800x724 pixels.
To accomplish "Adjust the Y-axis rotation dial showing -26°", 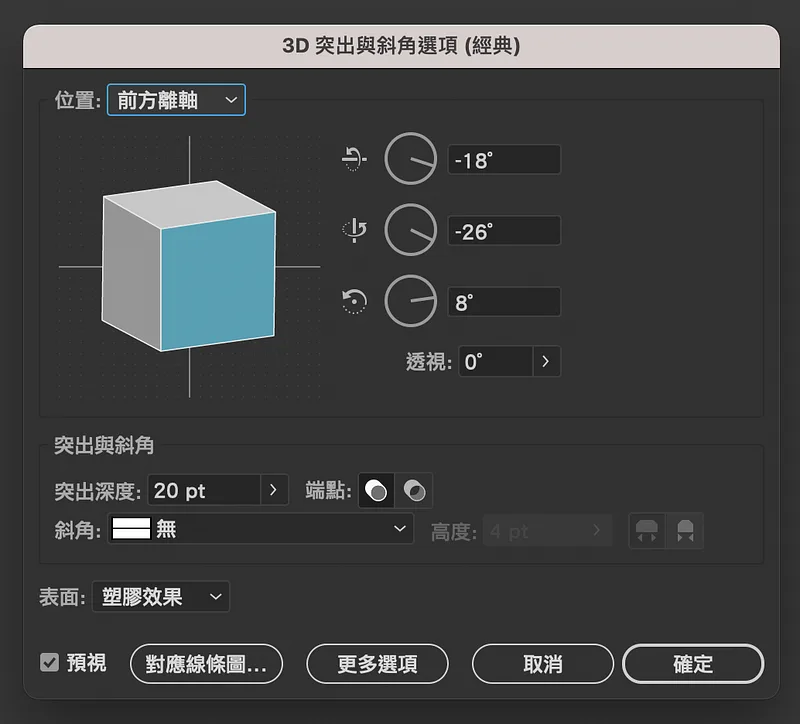I will pos(411,230).
